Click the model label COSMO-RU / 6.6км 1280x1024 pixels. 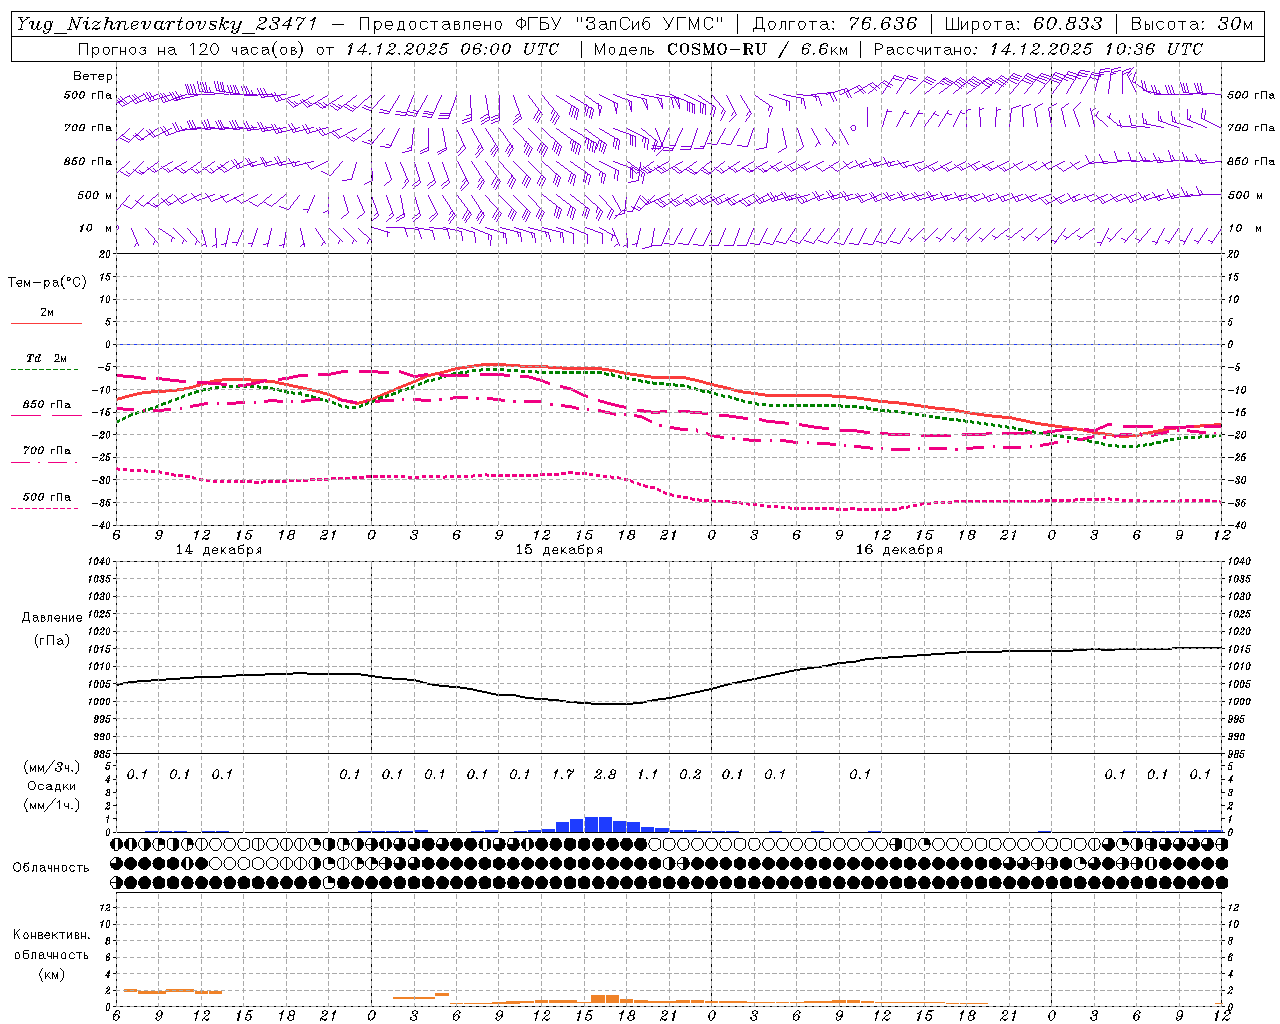click(757, 49)
